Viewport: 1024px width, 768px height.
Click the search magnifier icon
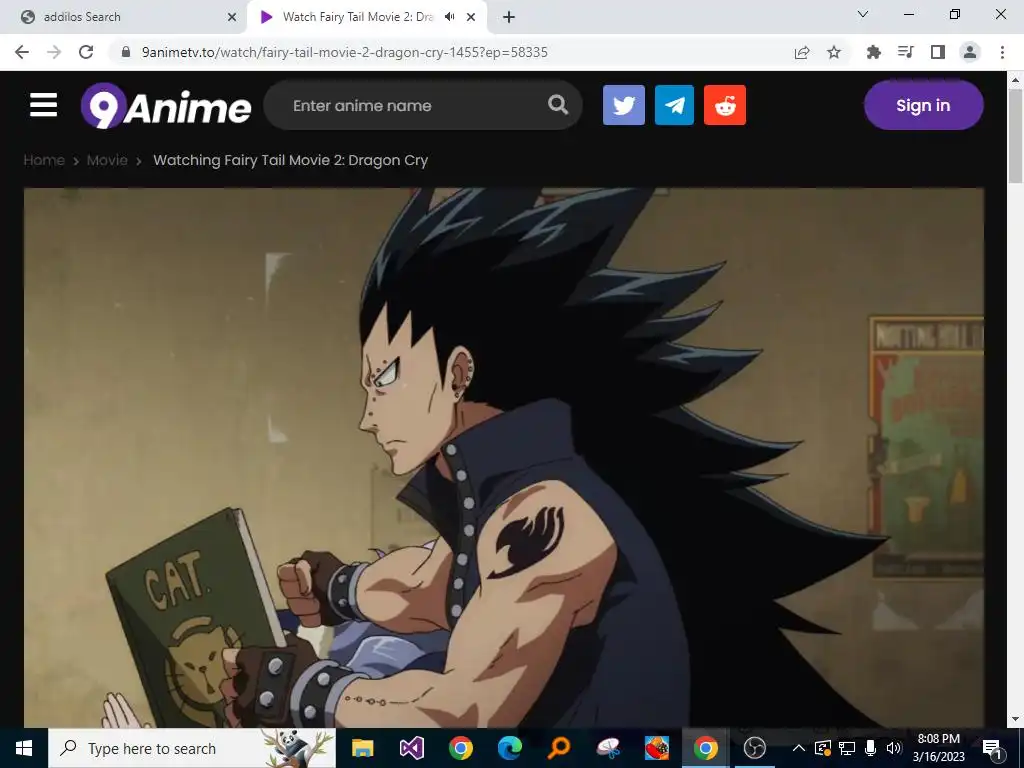(557, 104)
